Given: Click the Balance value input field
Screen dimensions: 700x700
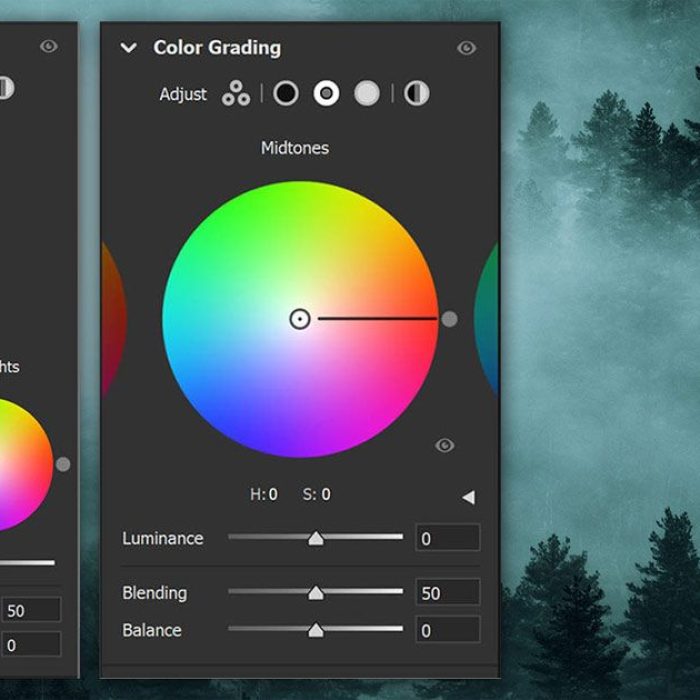Looking at the screenshot, I should click(x=447, y=630).
